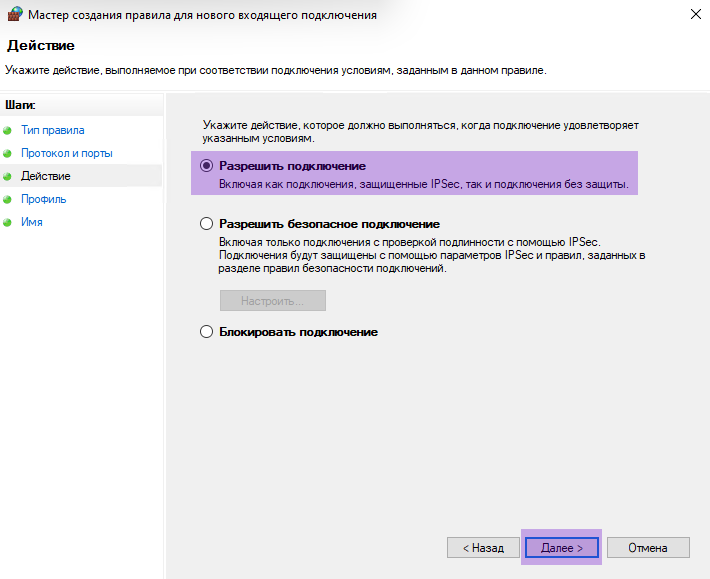Click green bullet next to "Тип правила"

point(7,131)
